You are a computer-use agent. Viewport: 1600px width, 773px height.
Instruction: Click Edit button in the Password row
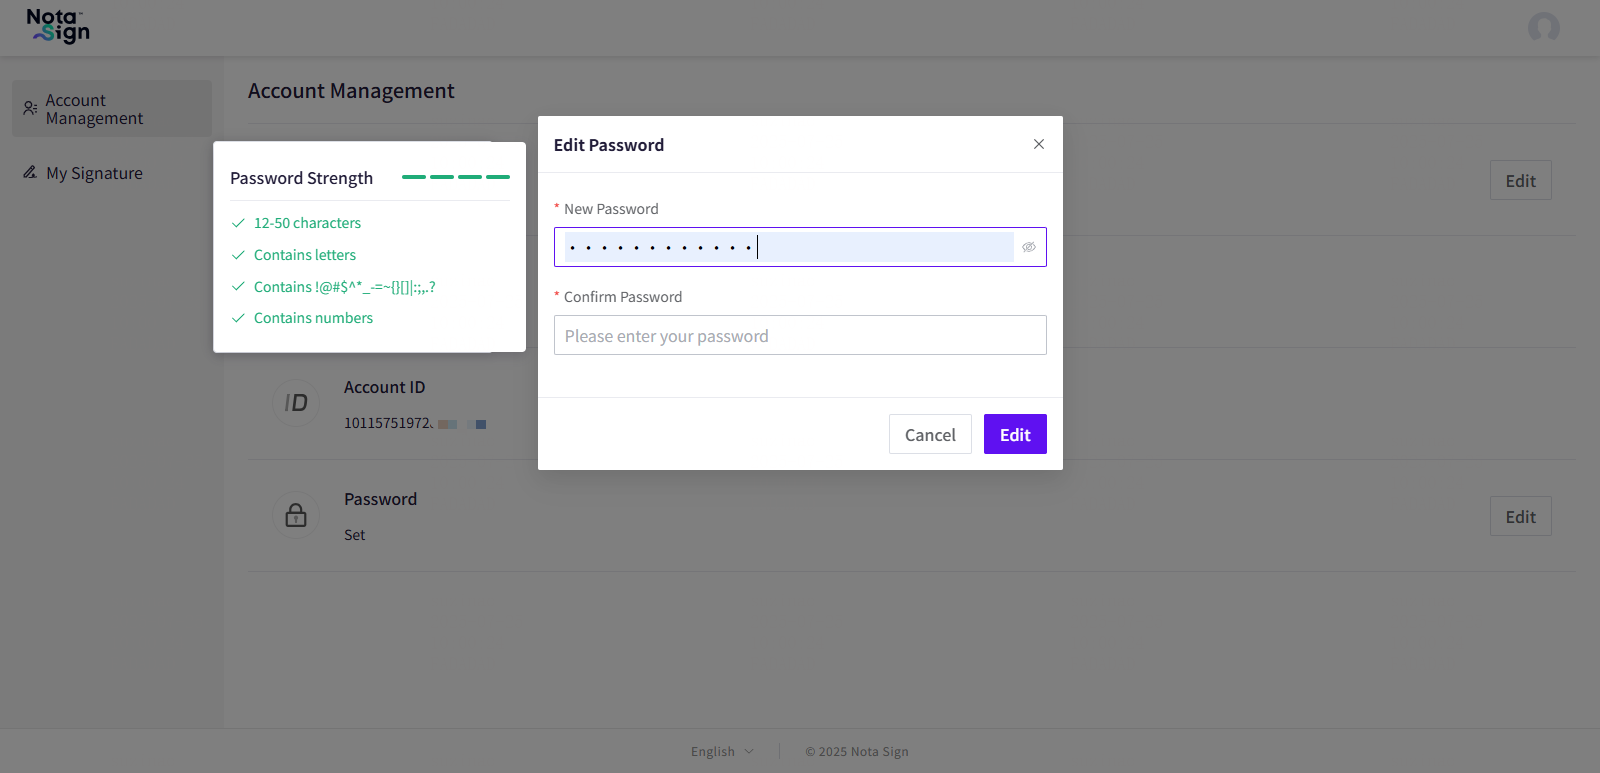(1520, 516)
